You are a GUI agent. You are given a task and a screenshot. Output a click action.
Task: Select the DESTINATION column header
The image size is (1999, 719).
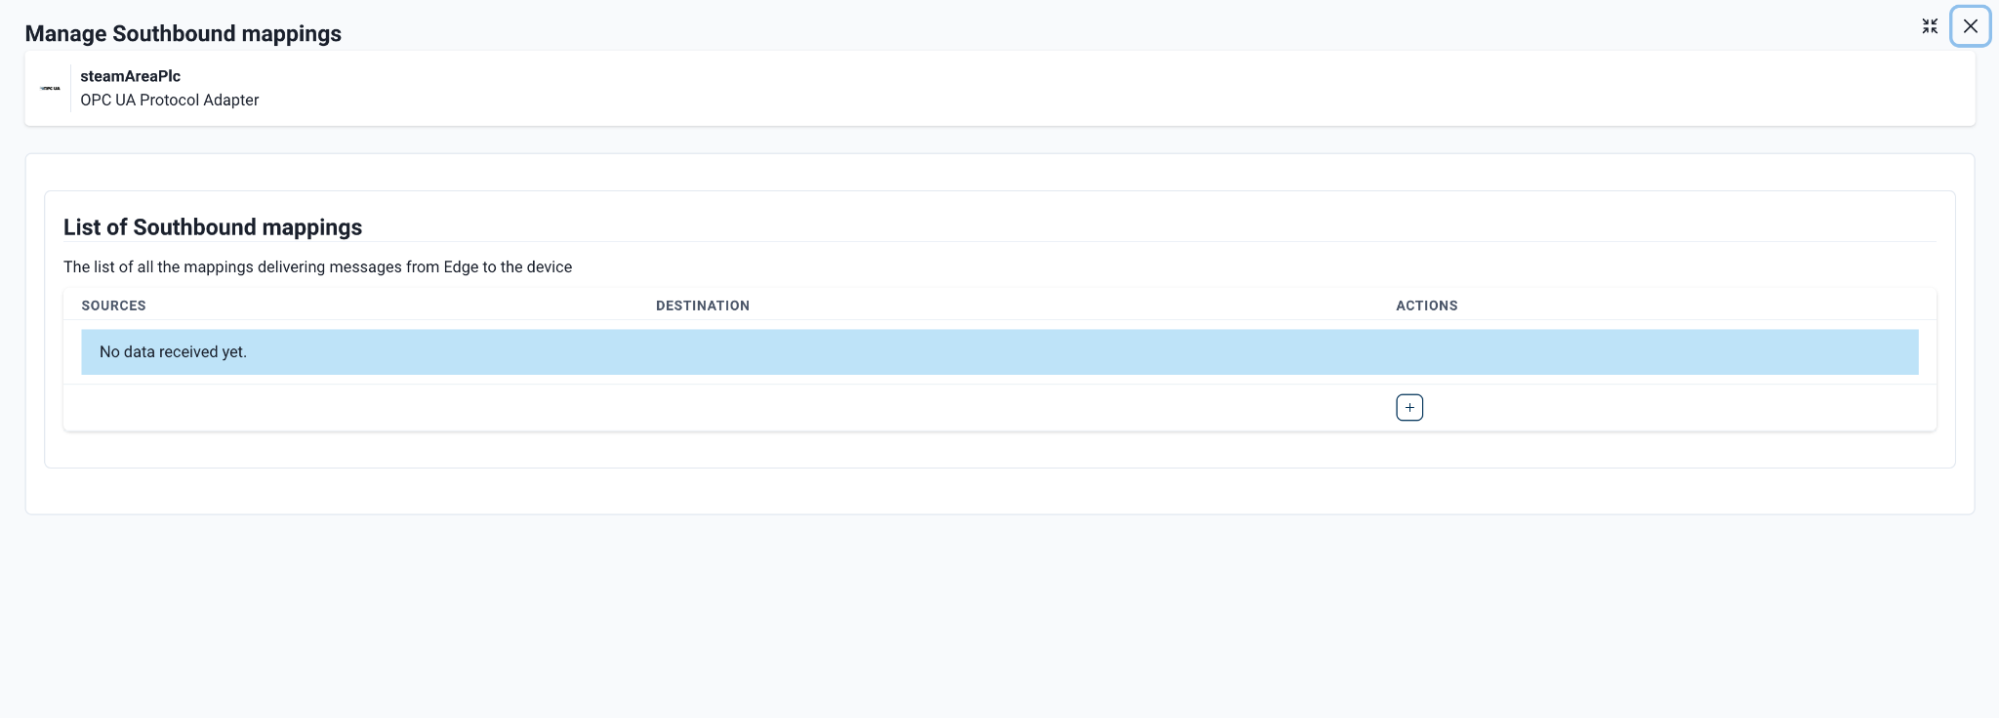[702, 306]
